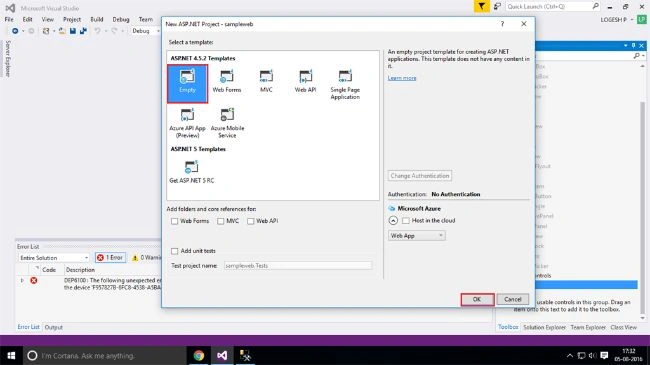Check the MVC core references checkbox
The width and height of the screenshot is (650, 365).
coord(221,221)
